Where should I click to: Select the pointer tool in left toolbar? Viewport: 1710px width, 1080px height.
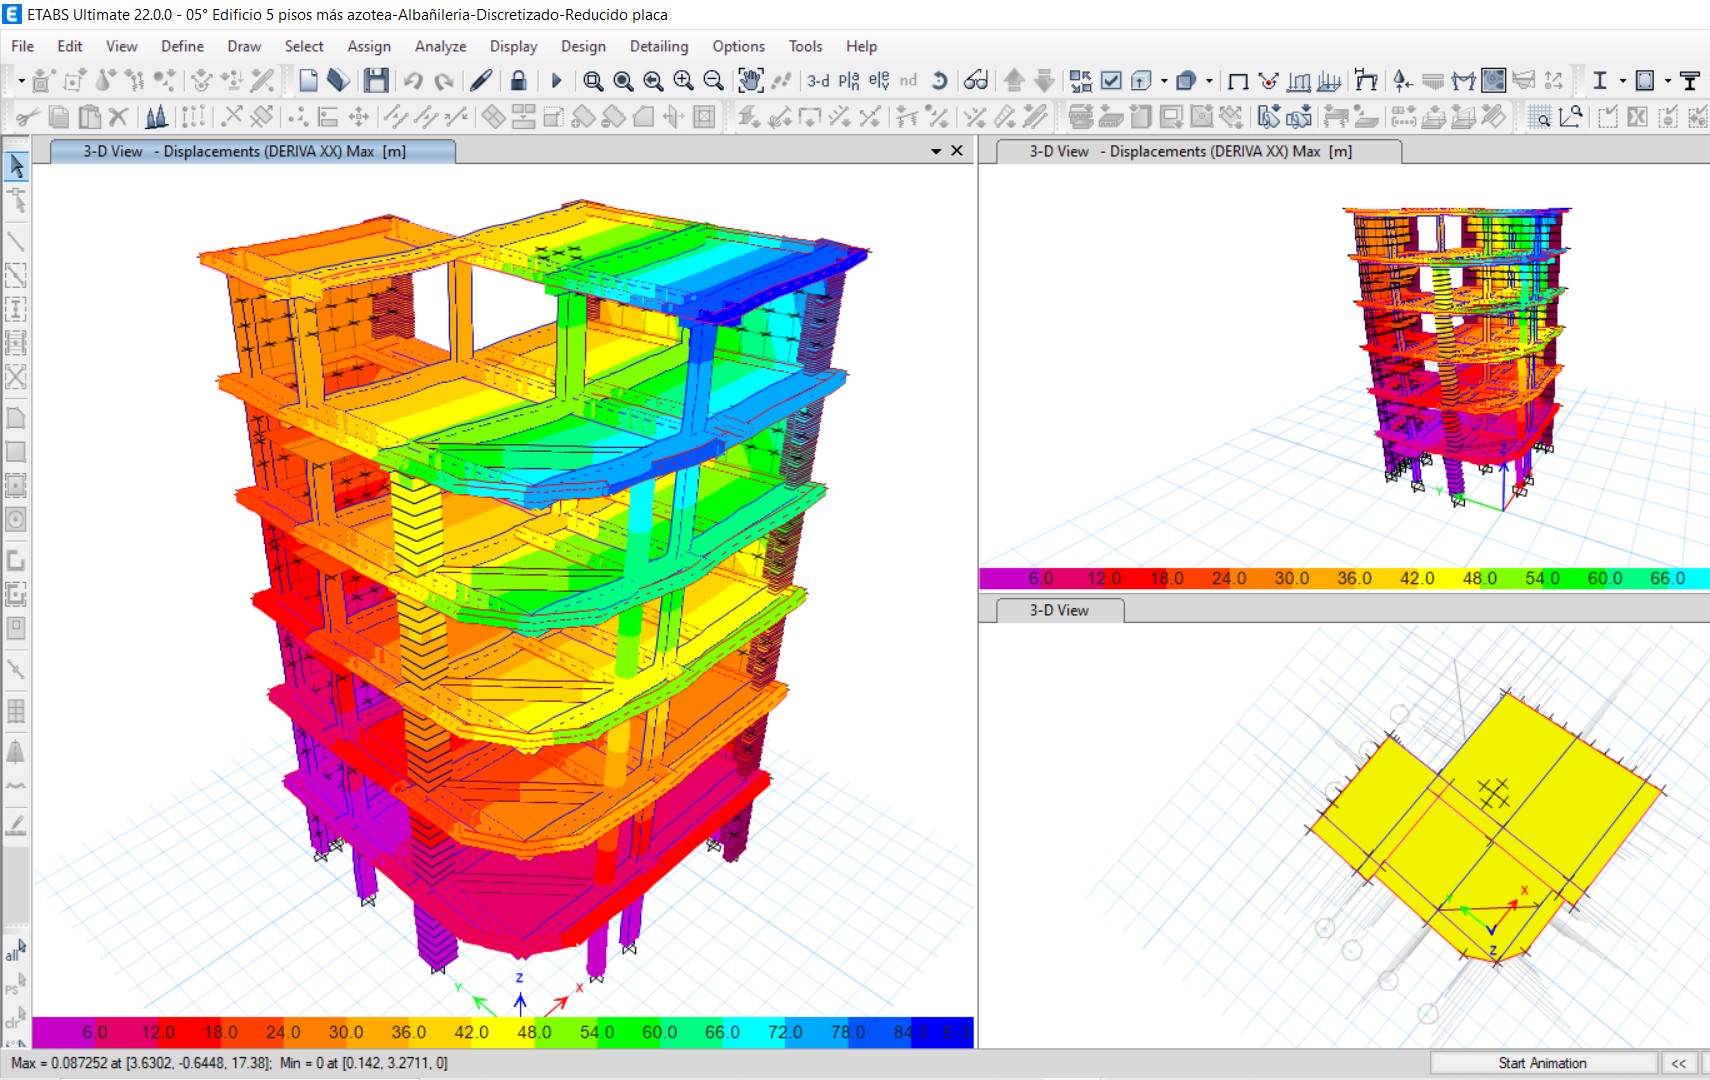click(16, 166)
